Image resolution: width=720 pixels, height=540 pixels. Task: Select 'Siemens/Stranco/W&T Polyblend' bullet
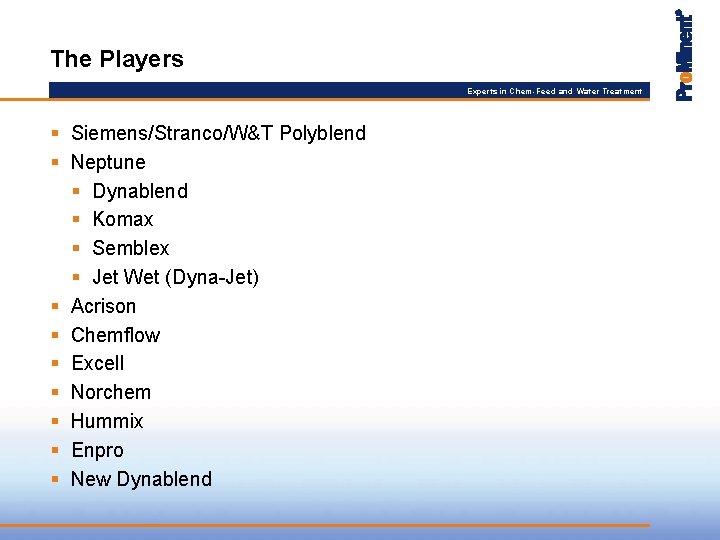pyautogui.click(x=219, y=133)
